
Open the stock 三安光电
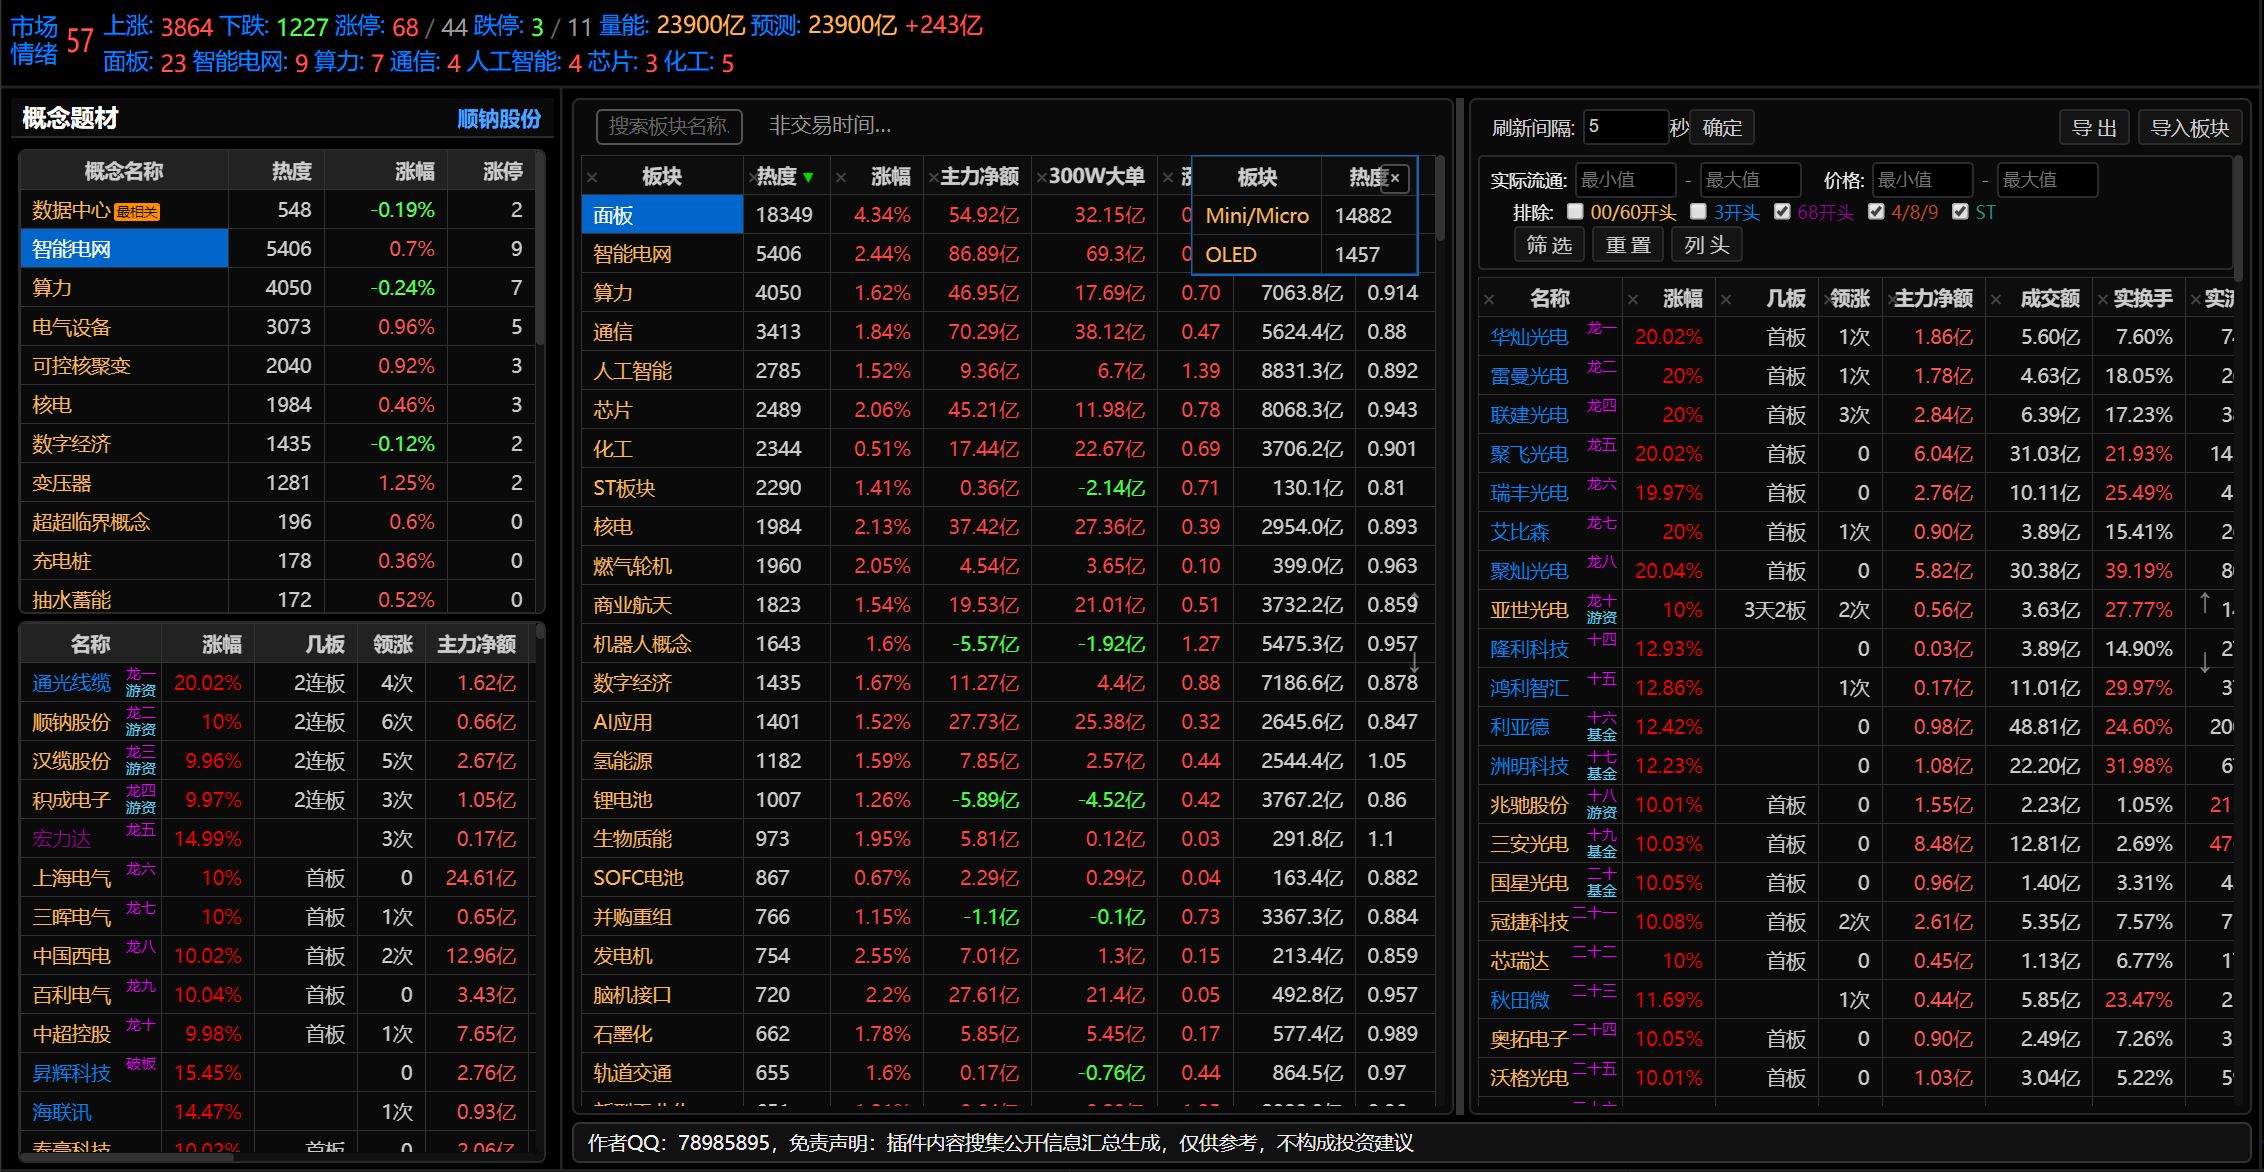click(1529, 844)
